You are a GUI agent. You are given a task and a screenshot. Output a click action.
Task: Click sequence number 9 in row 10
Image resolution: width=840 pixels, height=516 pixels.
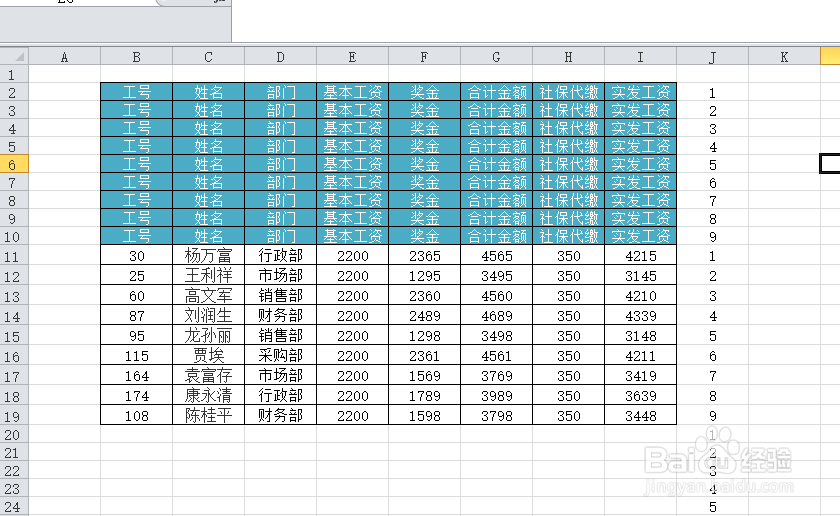click(x=712, y=236)
